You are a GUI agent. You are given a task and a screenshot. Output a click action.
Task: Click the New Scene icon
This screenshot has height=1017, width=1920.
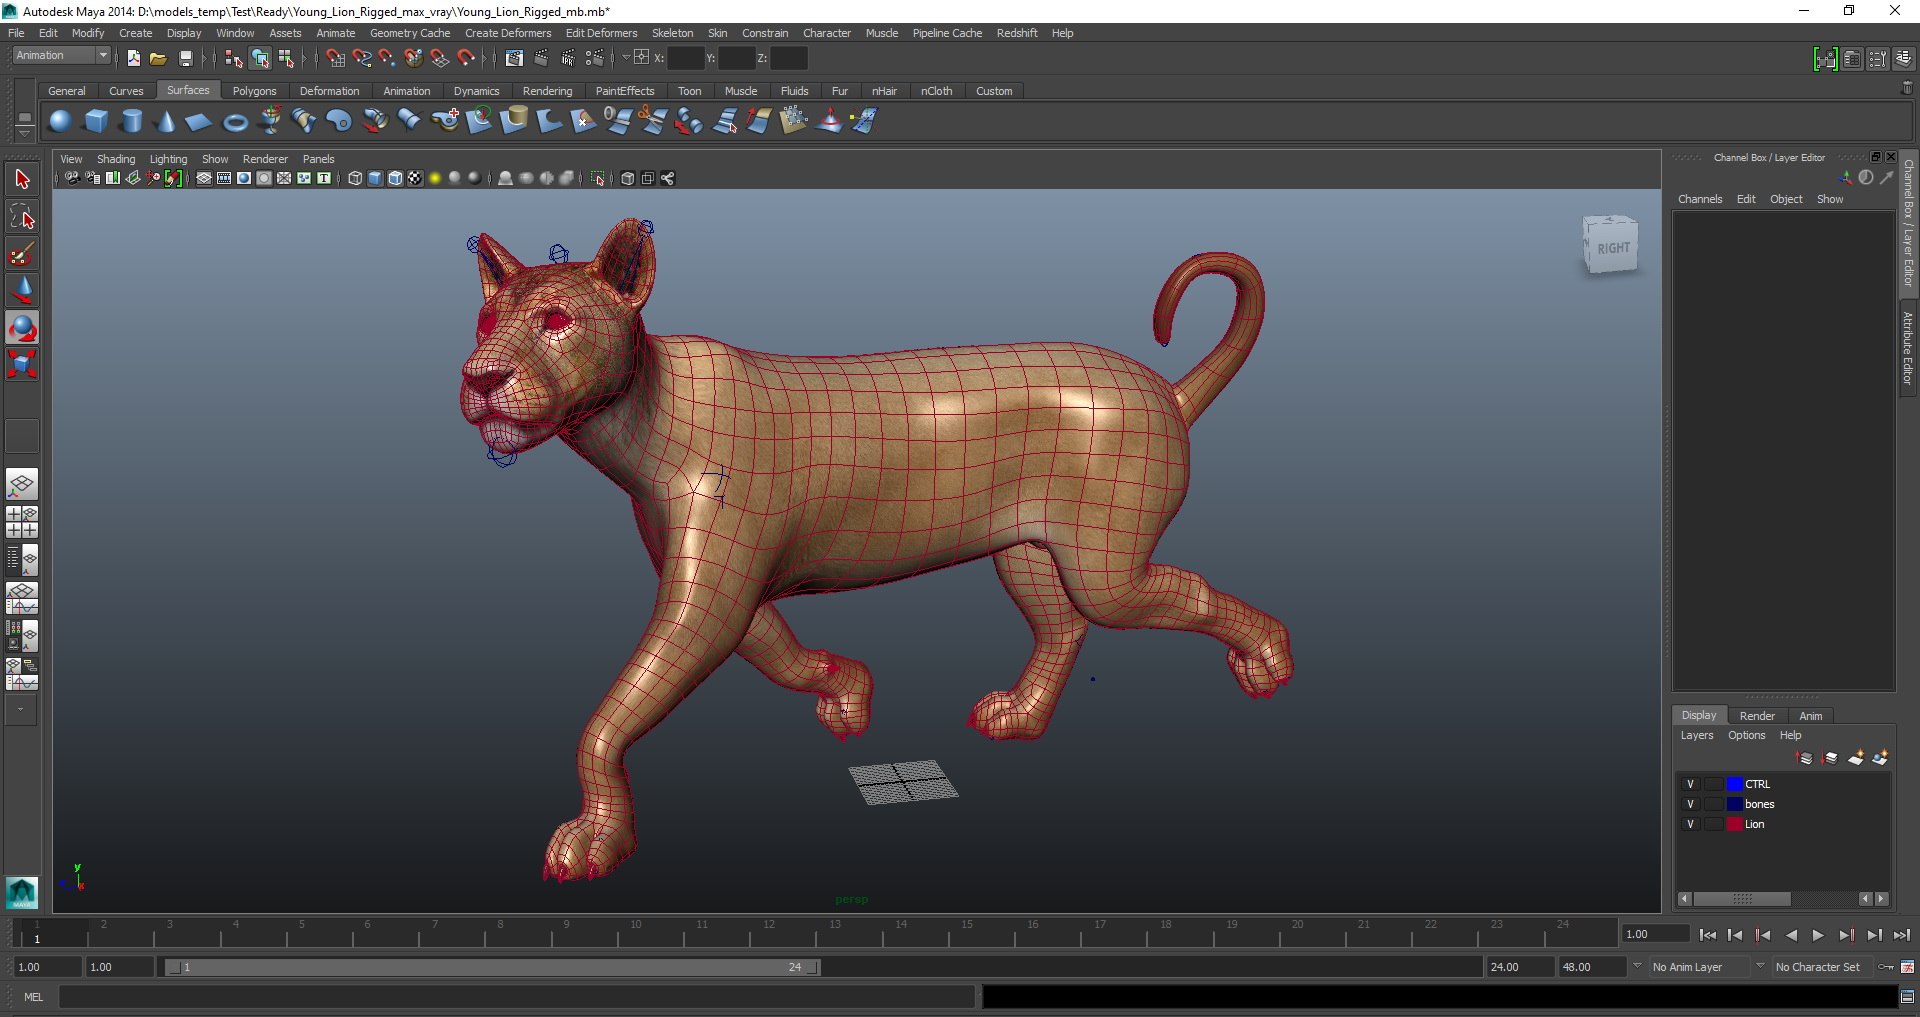pyautogui.click(x=133, y=58)
